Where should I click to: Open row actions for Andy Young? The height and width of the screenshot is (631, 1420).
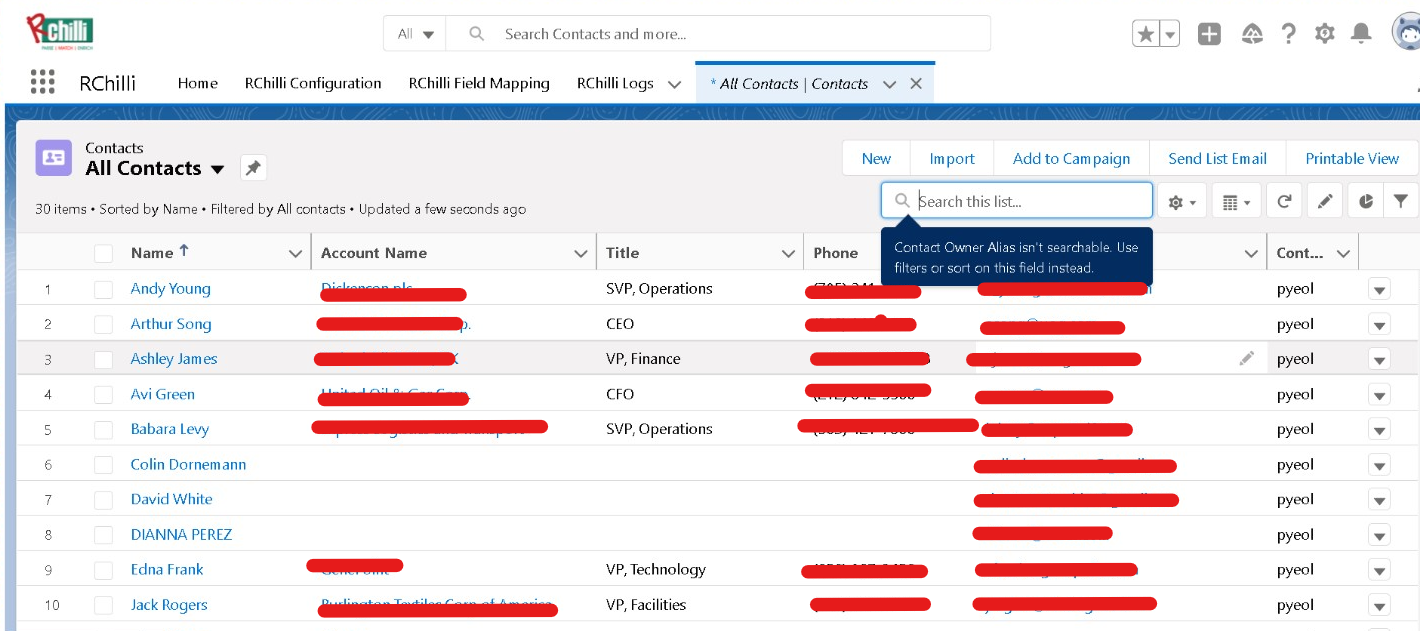click(1379, 289)
